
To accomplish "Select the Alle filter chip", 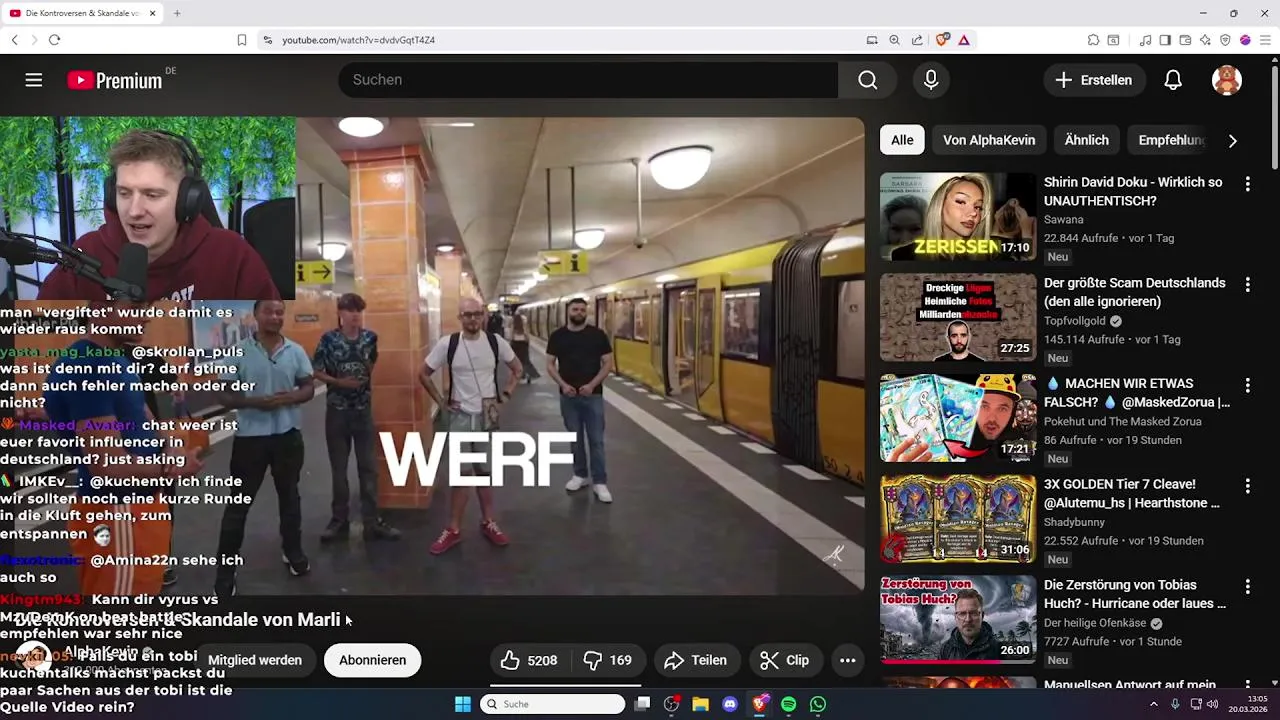I will pyautogui.click(x=902, y=140).
